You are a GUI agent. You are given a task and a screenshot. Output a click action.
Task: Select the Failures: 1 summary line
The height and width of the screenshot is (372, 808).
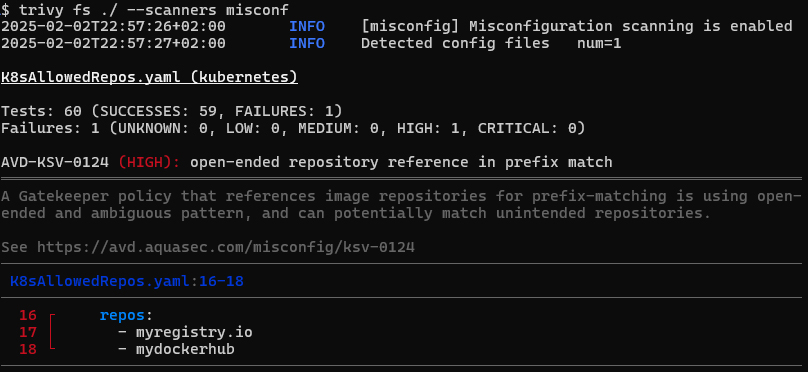click(x=293, y=128)
